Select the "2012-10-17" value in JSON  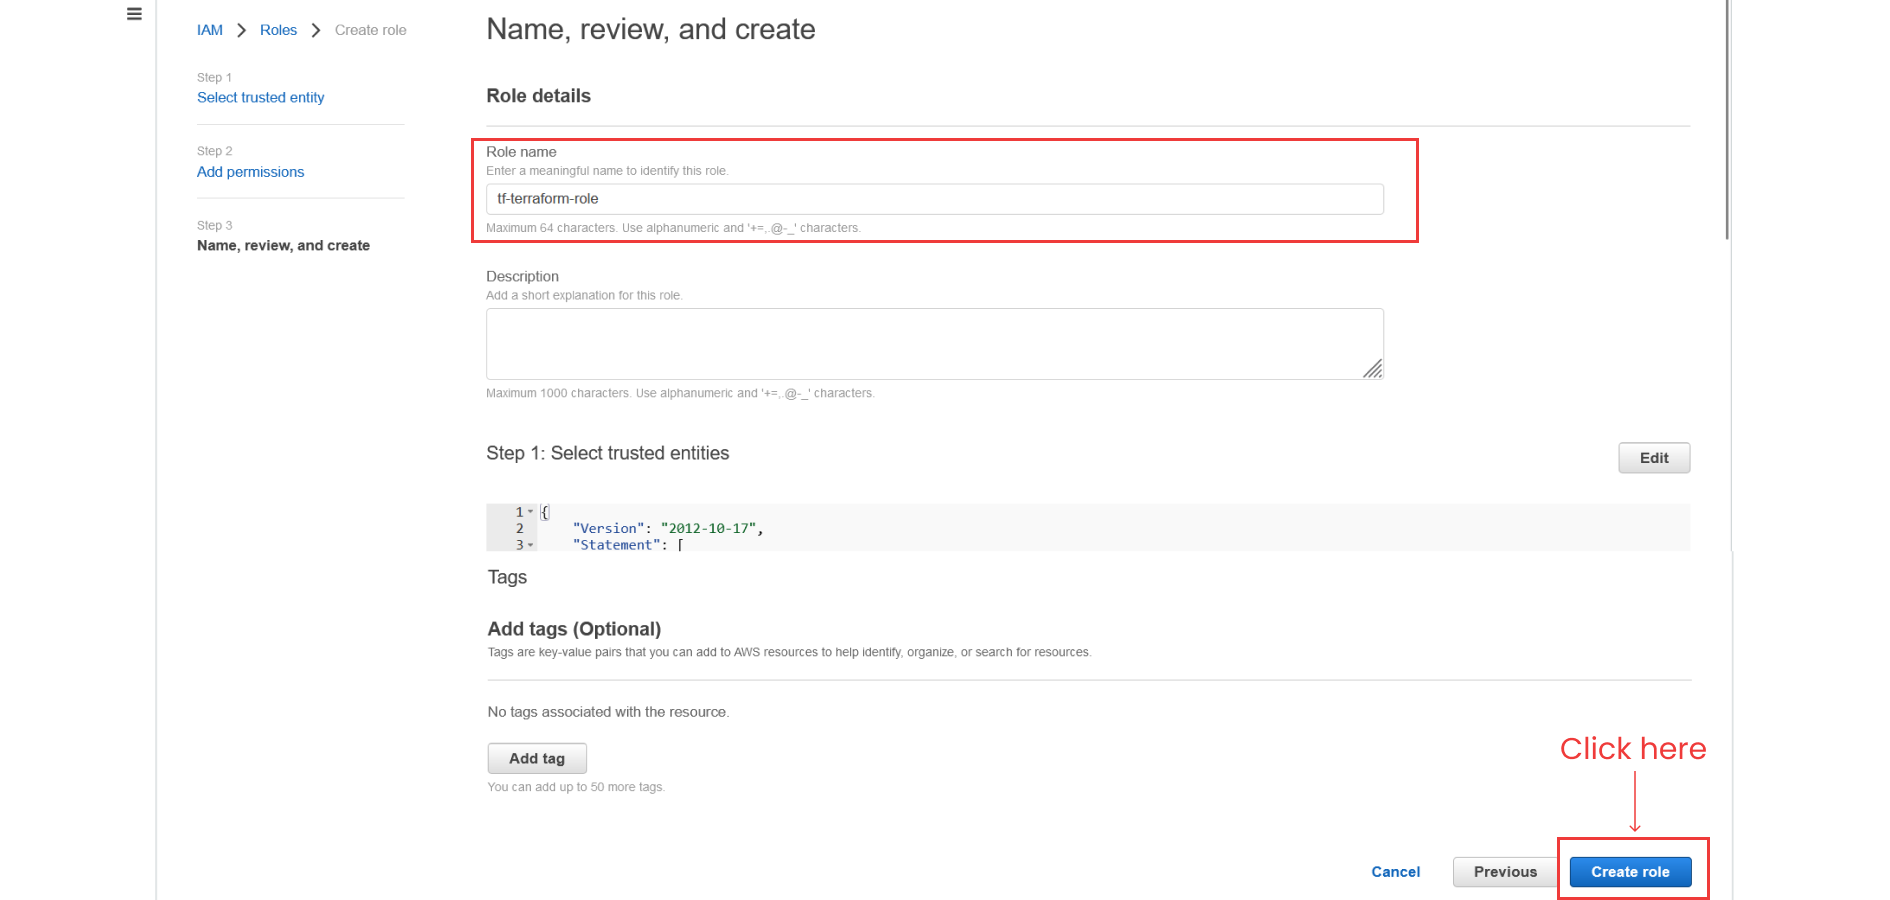708,528
